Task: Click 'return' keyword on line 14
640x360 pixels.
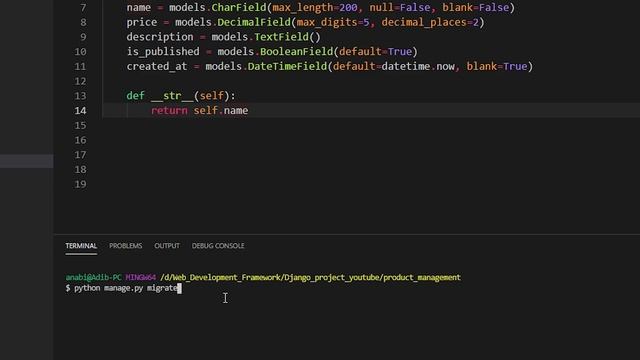Action: tap(169, 111)
